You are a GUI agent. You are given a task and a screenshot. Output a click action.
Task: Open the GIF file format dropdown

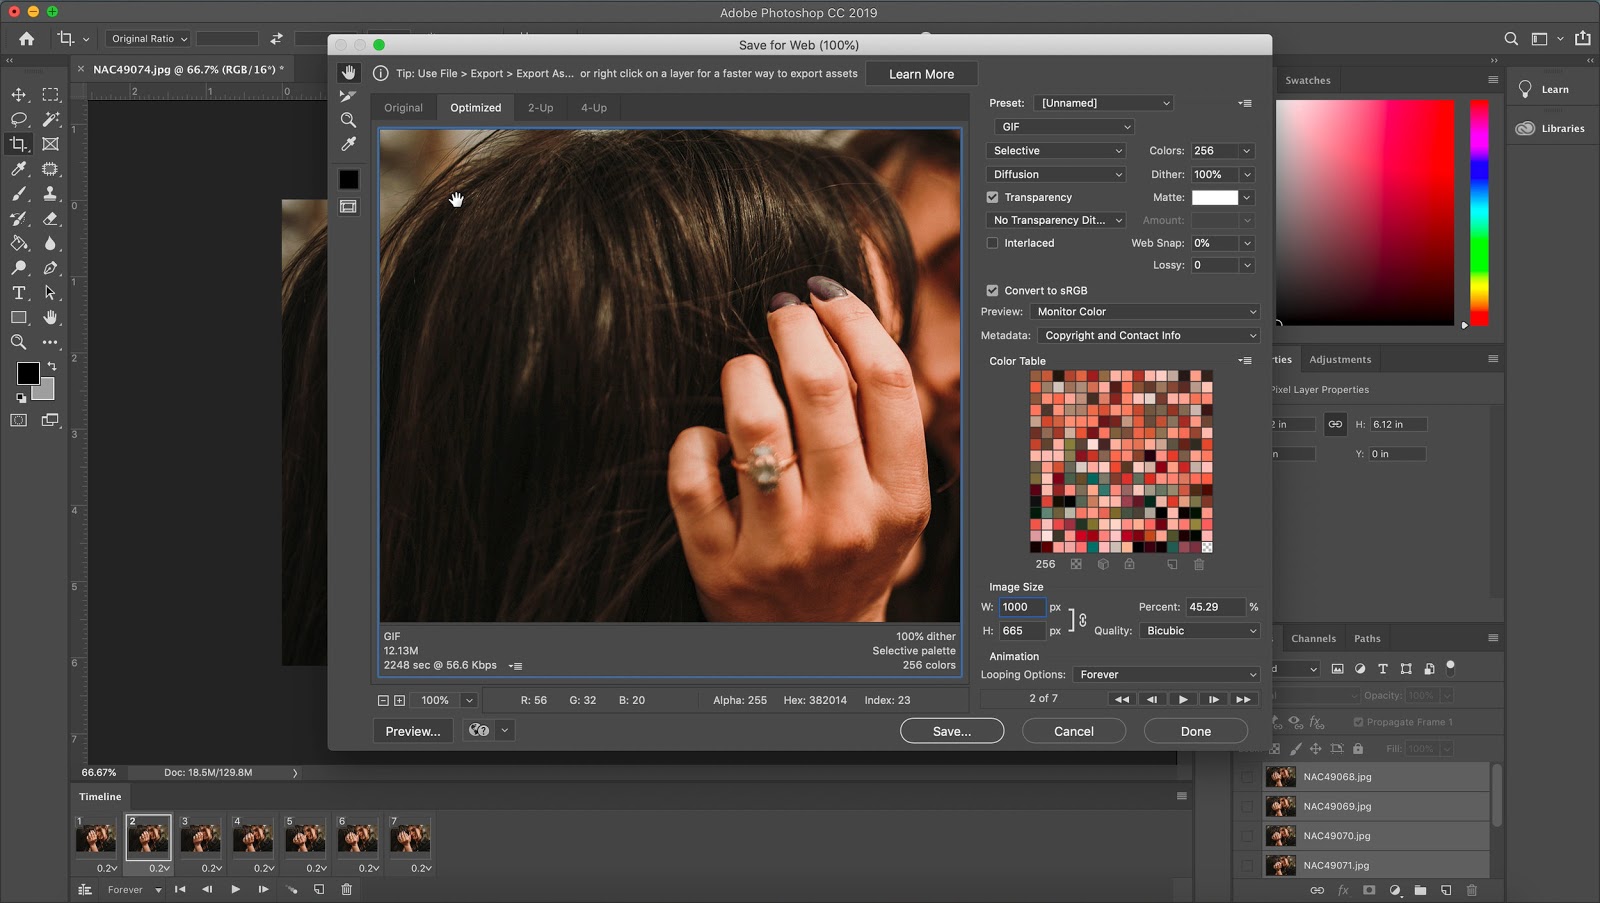point(1064,127)
